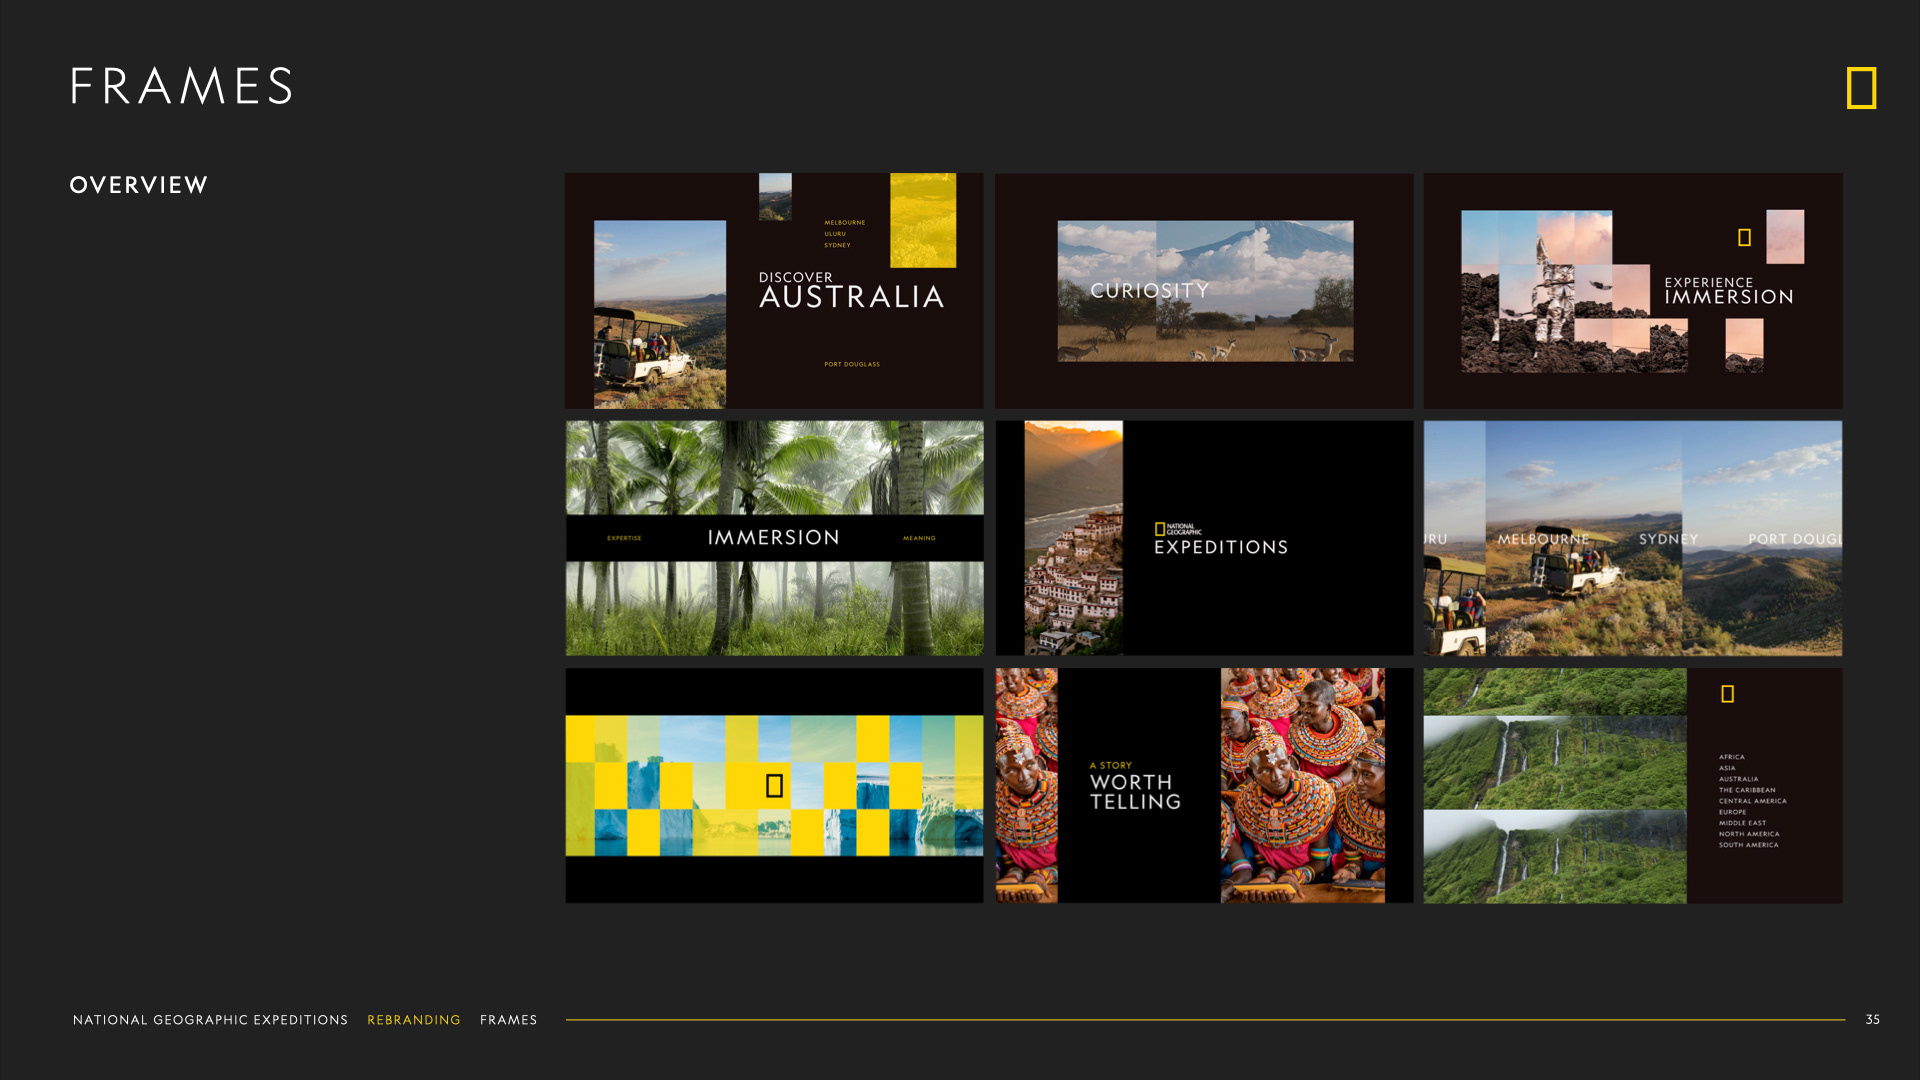Viewport: 1920px width, 1080px height.
Task: Click the FRAMES slide title
Action: click(181, 86)
